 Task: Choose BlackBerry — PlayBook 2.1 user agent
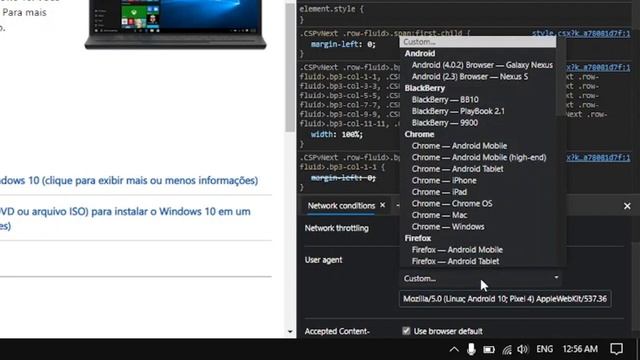click(x=458, y=111)
